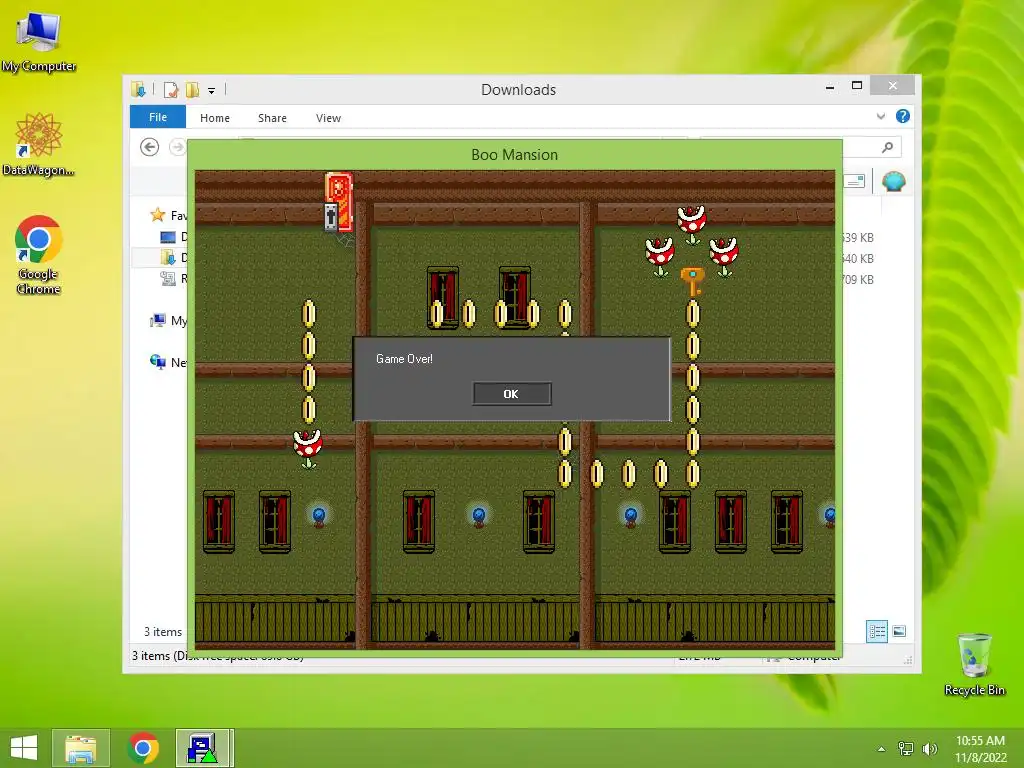This screenshot has width=1024, height=768.
Task: Click the piranha plant near left coin column
Action: (308, 448)
